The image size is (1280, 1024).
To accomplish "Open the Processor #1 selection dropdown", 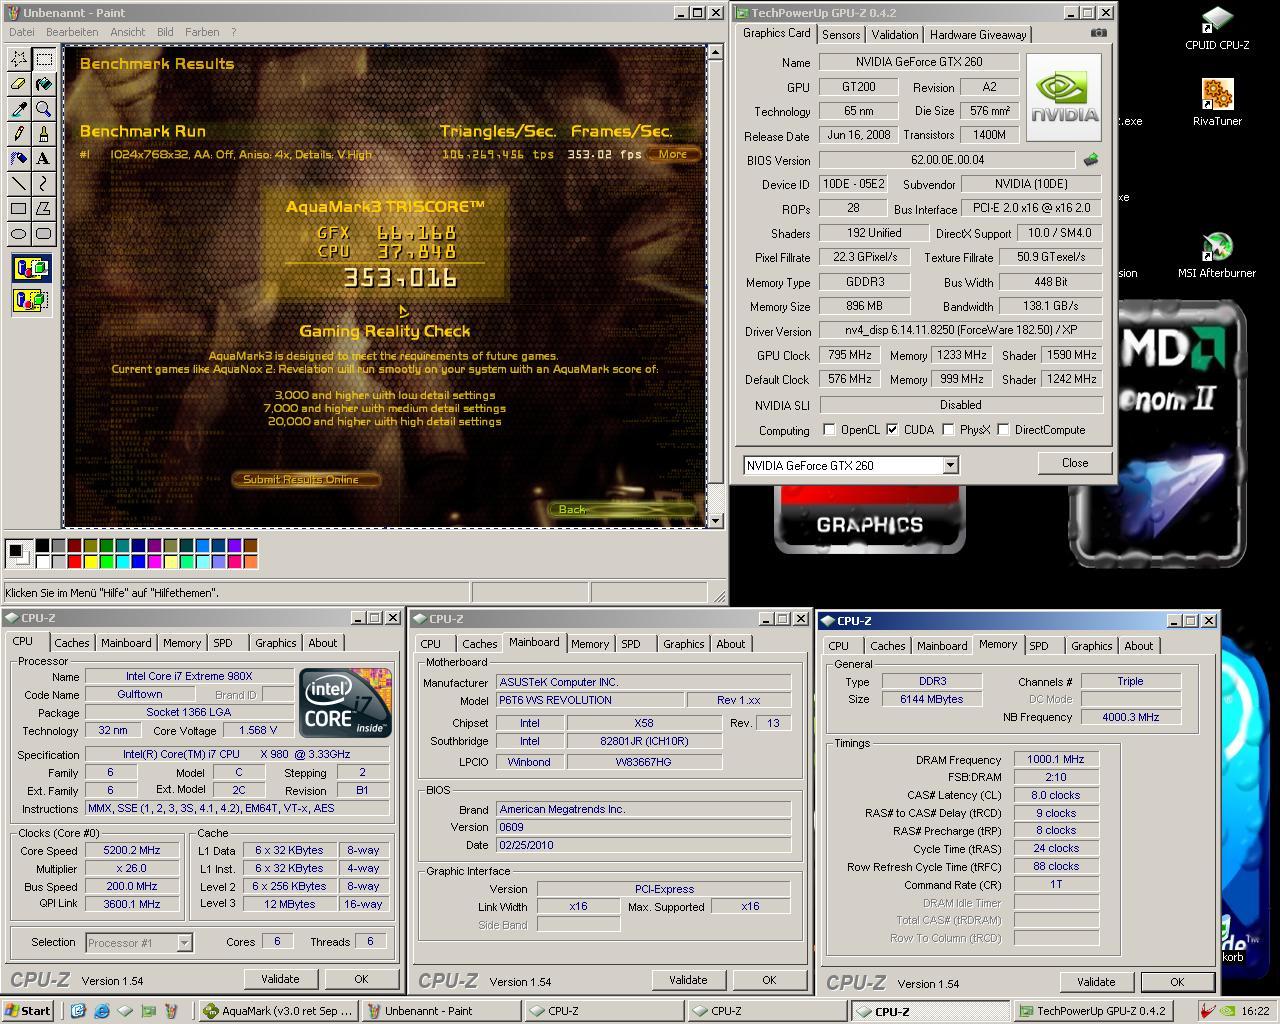I will tap(184, 942).
